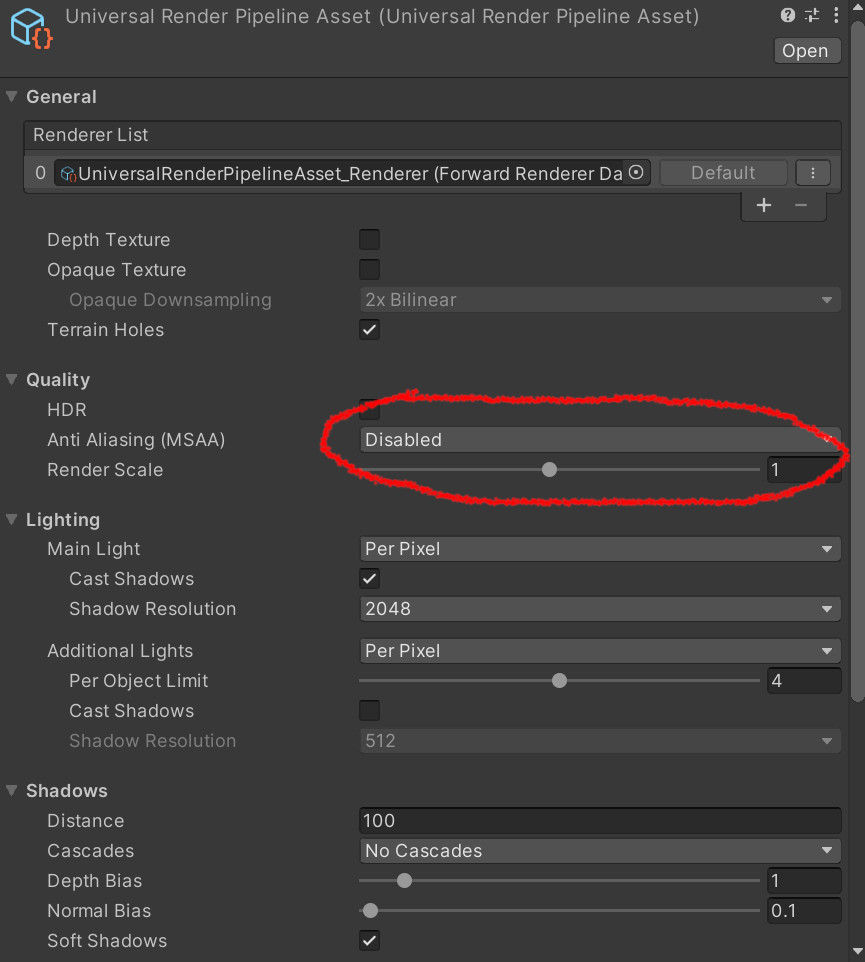865x962 pixels.
Task: Open the Opaque Downsampling dropdown
Action: (600, 299)
